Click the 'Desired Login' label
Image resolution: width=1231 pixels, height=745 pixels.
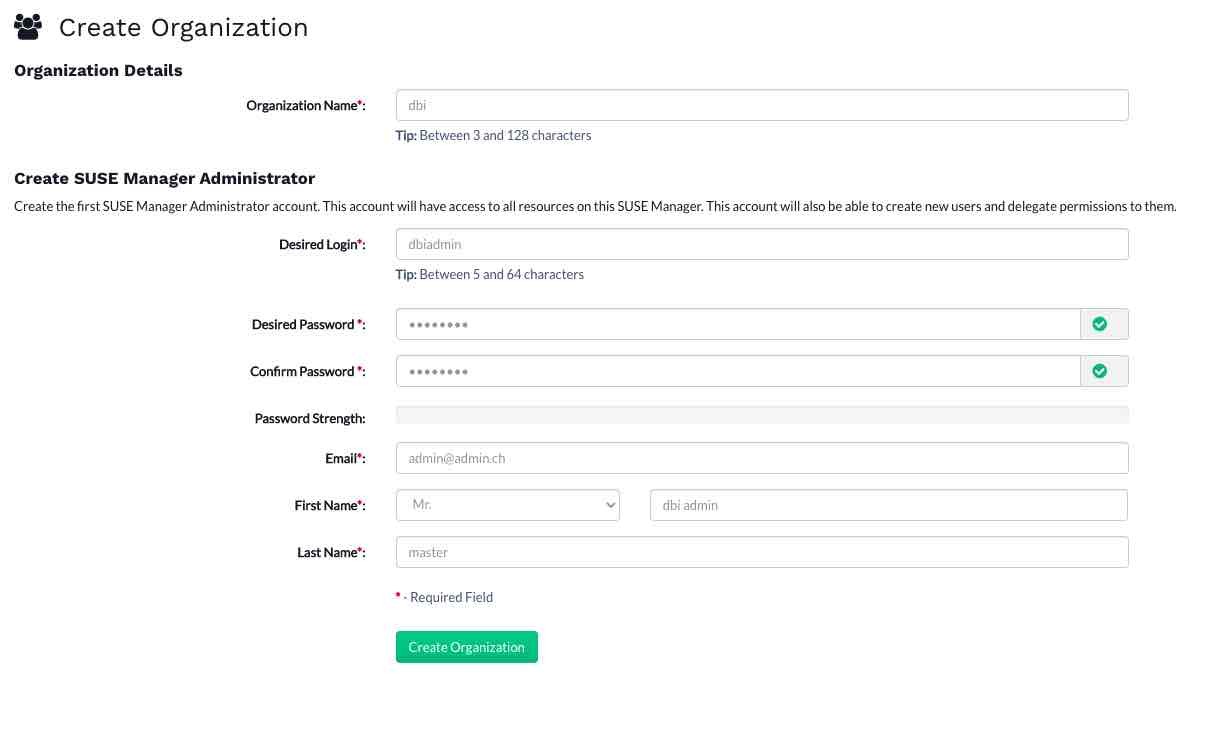coord(322,244)
